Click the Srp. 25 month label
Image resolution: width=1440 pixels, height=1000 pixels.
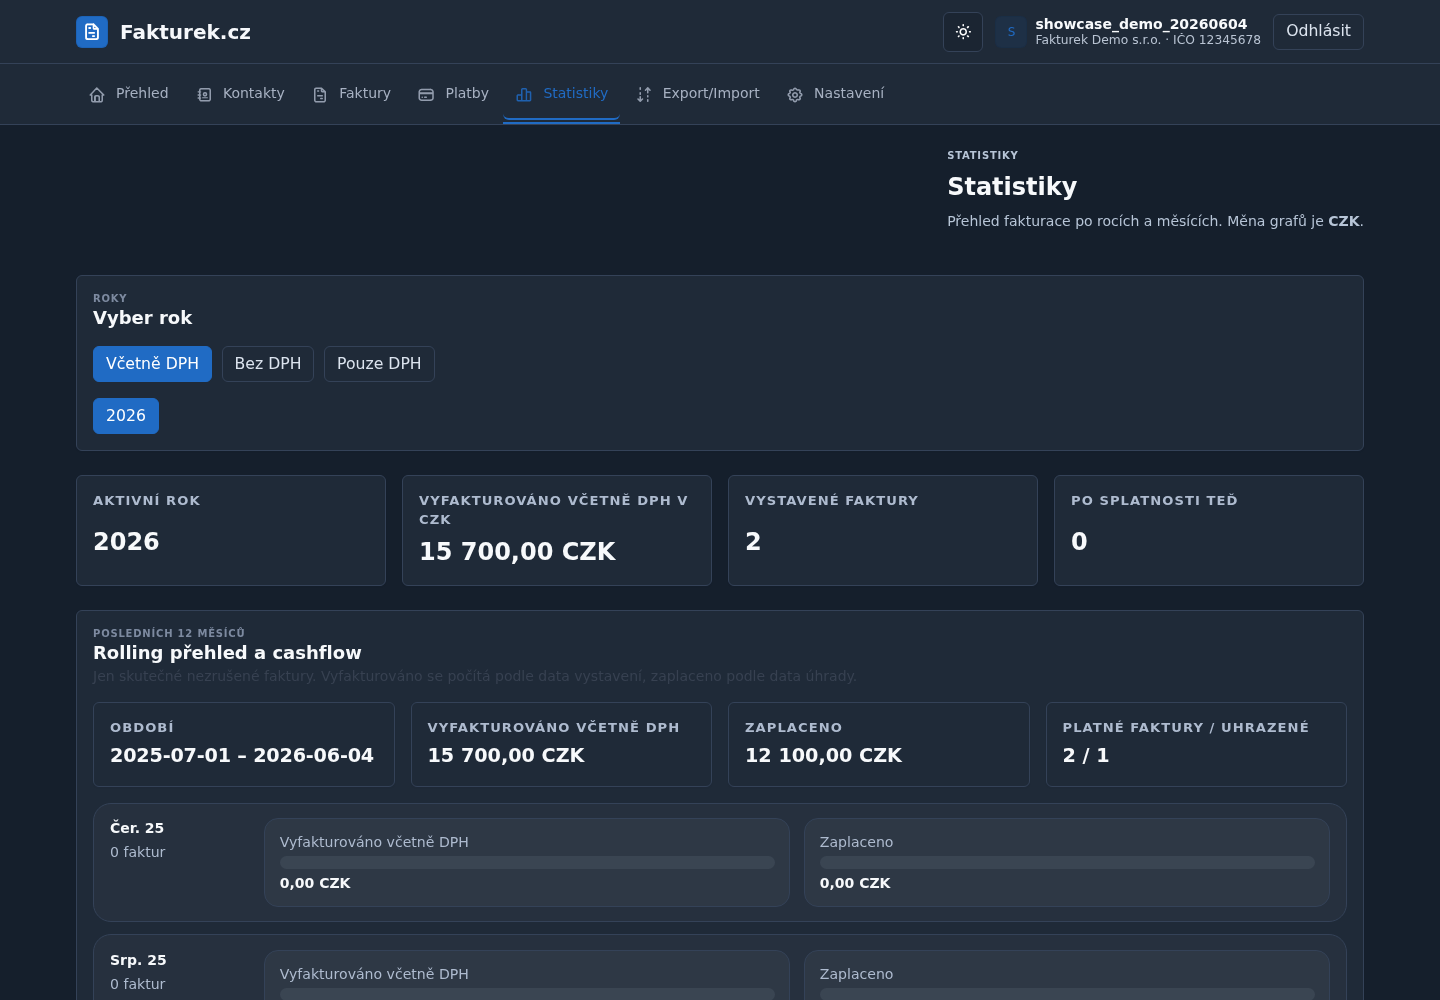pyautogui.click(x=138, y=960)
